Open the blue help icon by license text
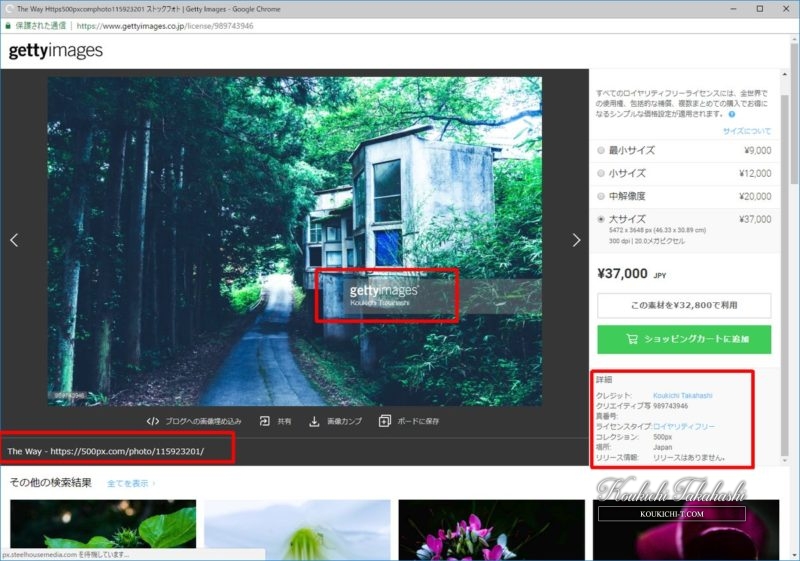This screenshot has height=561, width=800. pyautogui.click(x=732, y=114)
